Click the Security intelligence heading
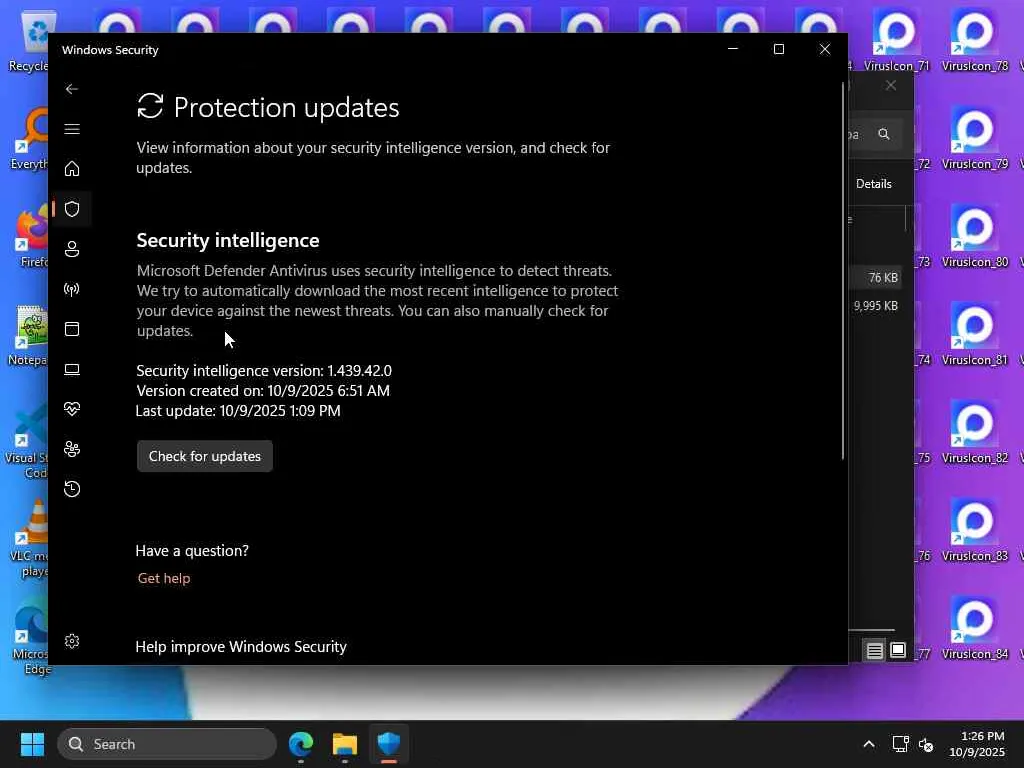 pos(228,240)
